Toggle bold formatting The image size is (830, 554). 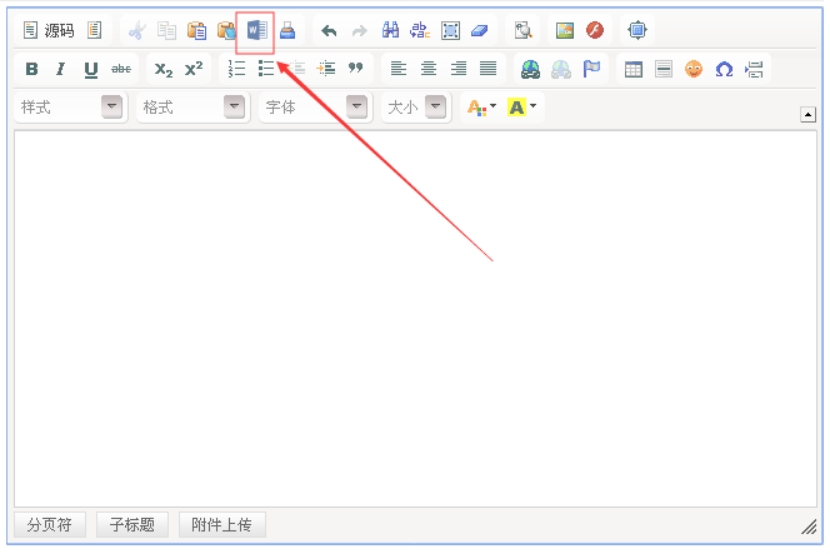click(32, 69)
